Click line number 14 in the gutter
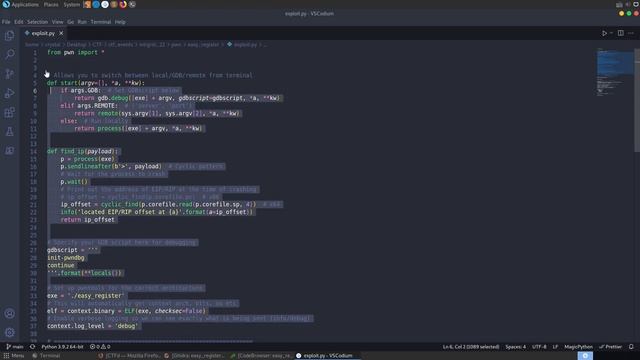This screenshot has width=640, height=360. [33, 151]
